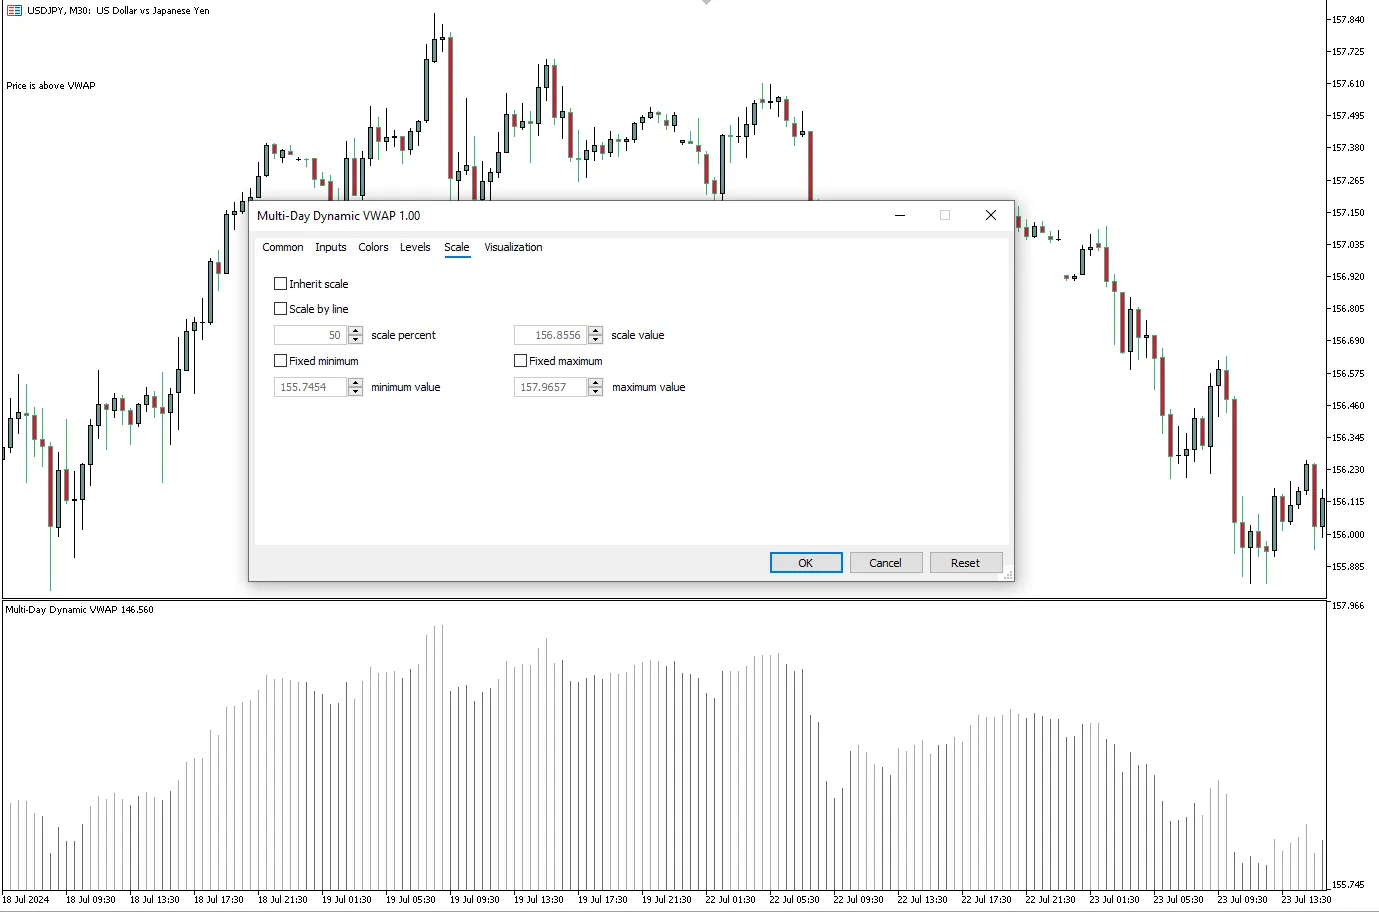Select the Scale tab
The image size is (1379, 912).
tap(457, 247)
